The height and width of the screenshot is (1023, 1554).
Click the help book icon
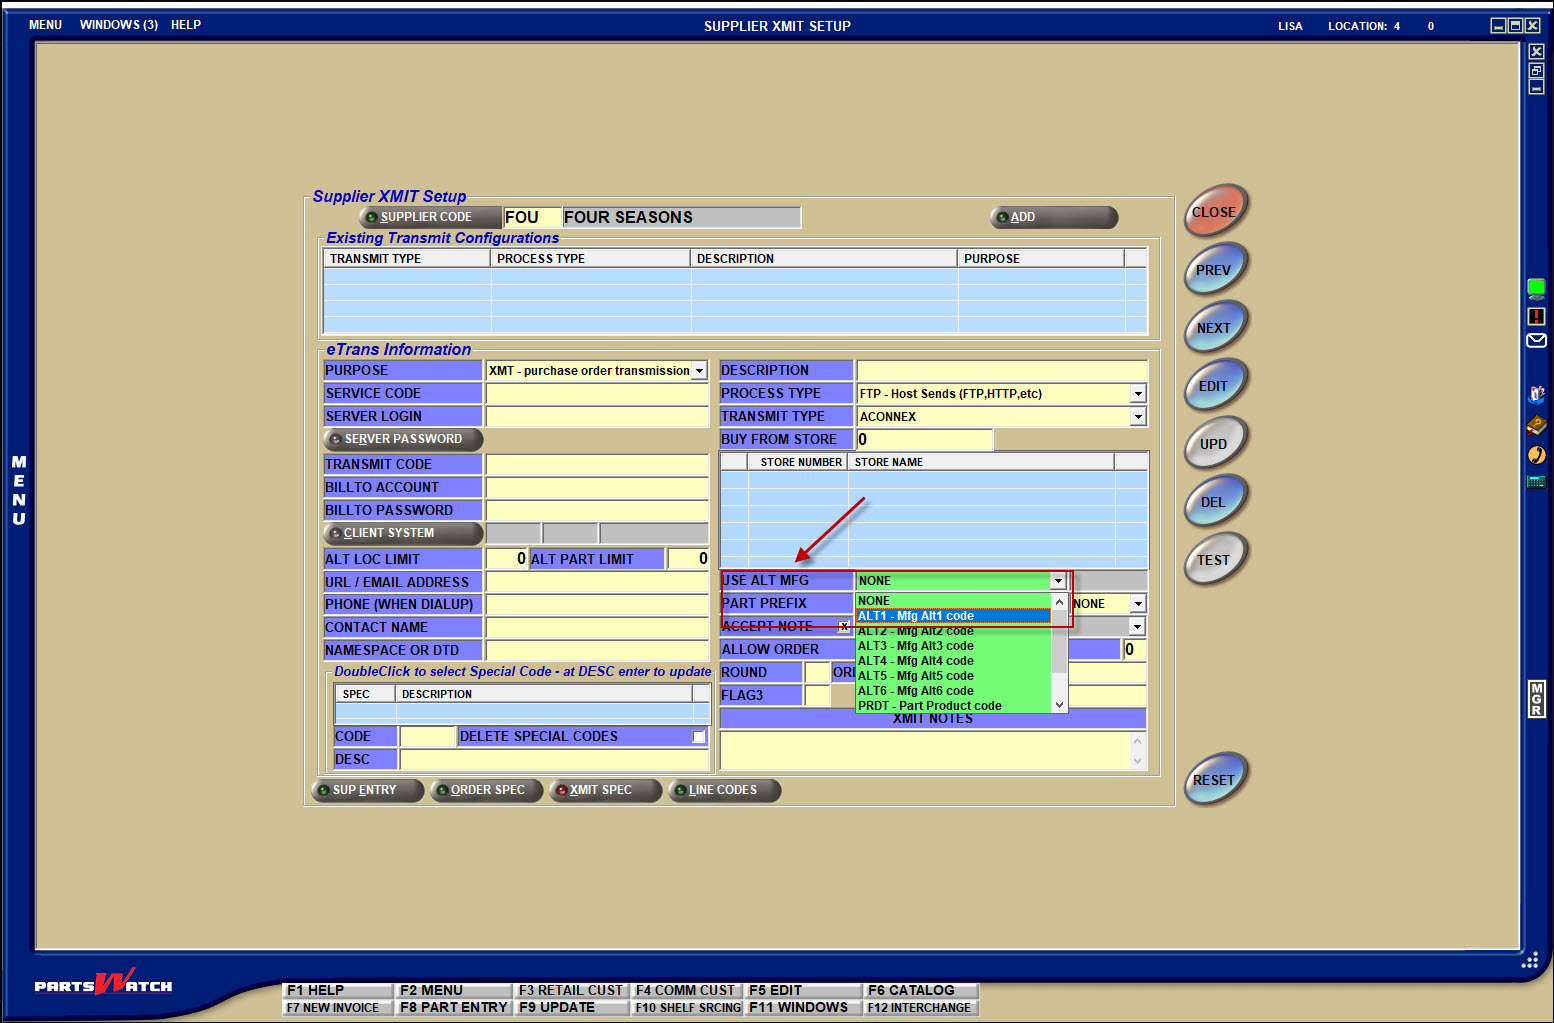pyautogui.click(x=1536, y=426)
